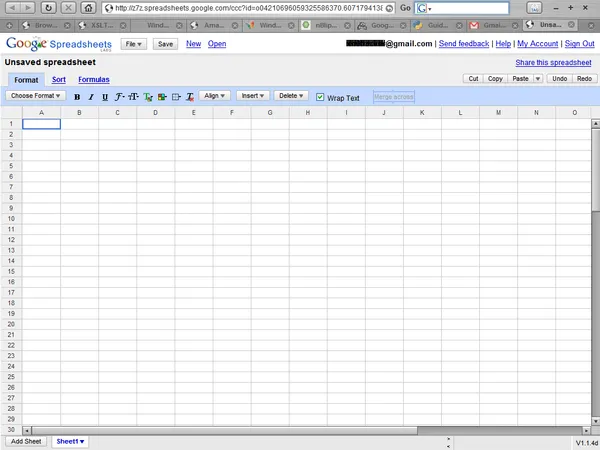Open the text color picker
600x450 pixels.
click(148, 97)
